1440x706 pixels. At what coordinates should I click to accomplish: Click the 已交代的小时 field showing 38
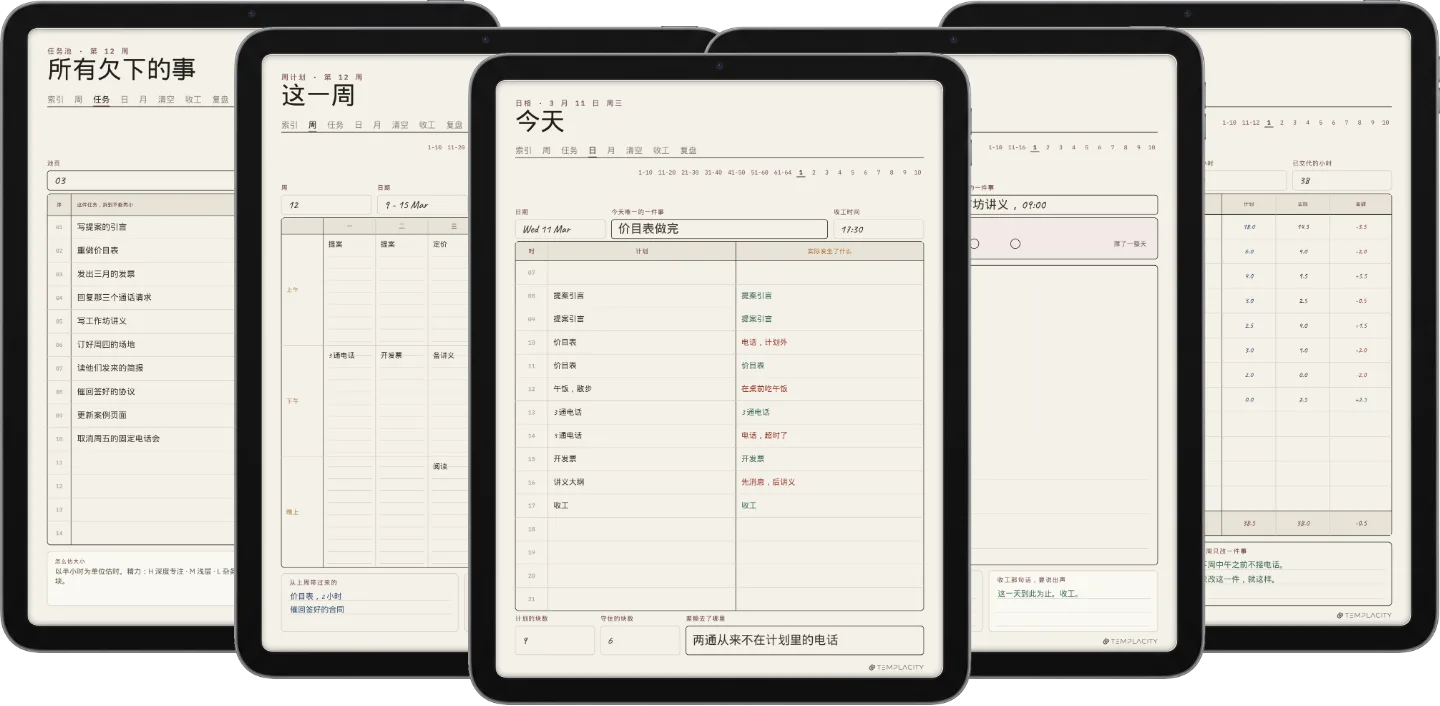coord(1341,181)
